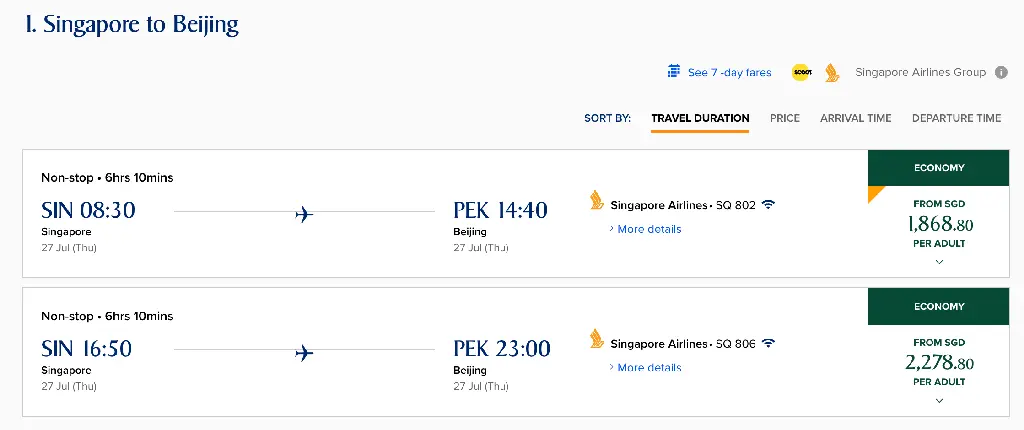Click the calendar icon beside 7-day fares

(x=674, y=71)
